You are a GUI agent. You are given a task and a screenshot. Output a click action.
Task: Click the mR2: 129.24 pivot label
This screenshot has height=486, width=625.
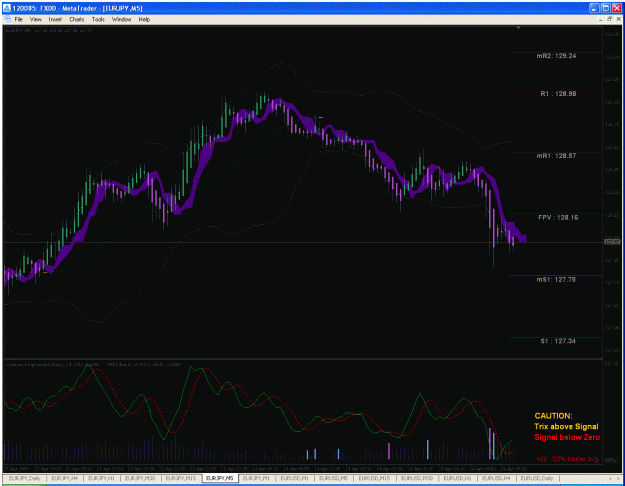coord(556,56)
